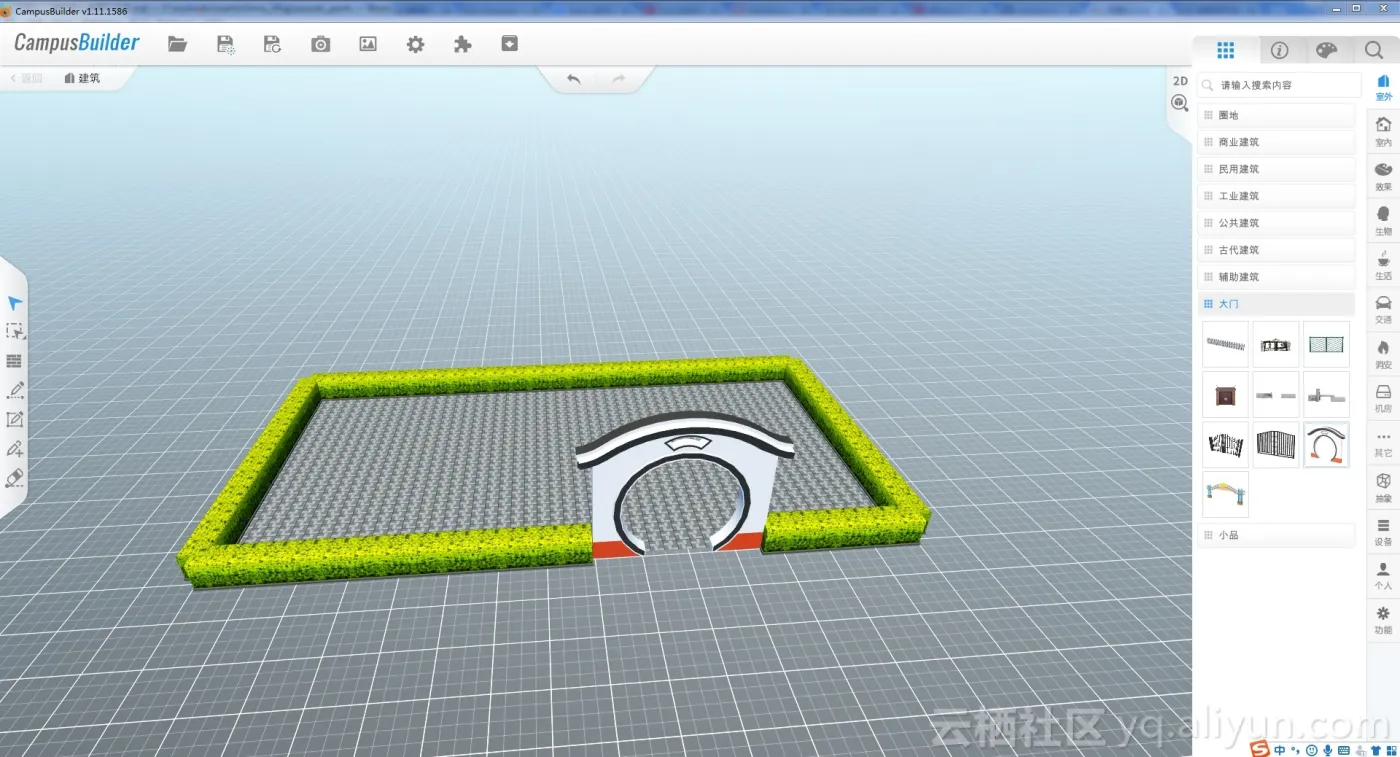Open the 功能 function category
This screenshot has height=757, width=1400.
coord(1383,619)
